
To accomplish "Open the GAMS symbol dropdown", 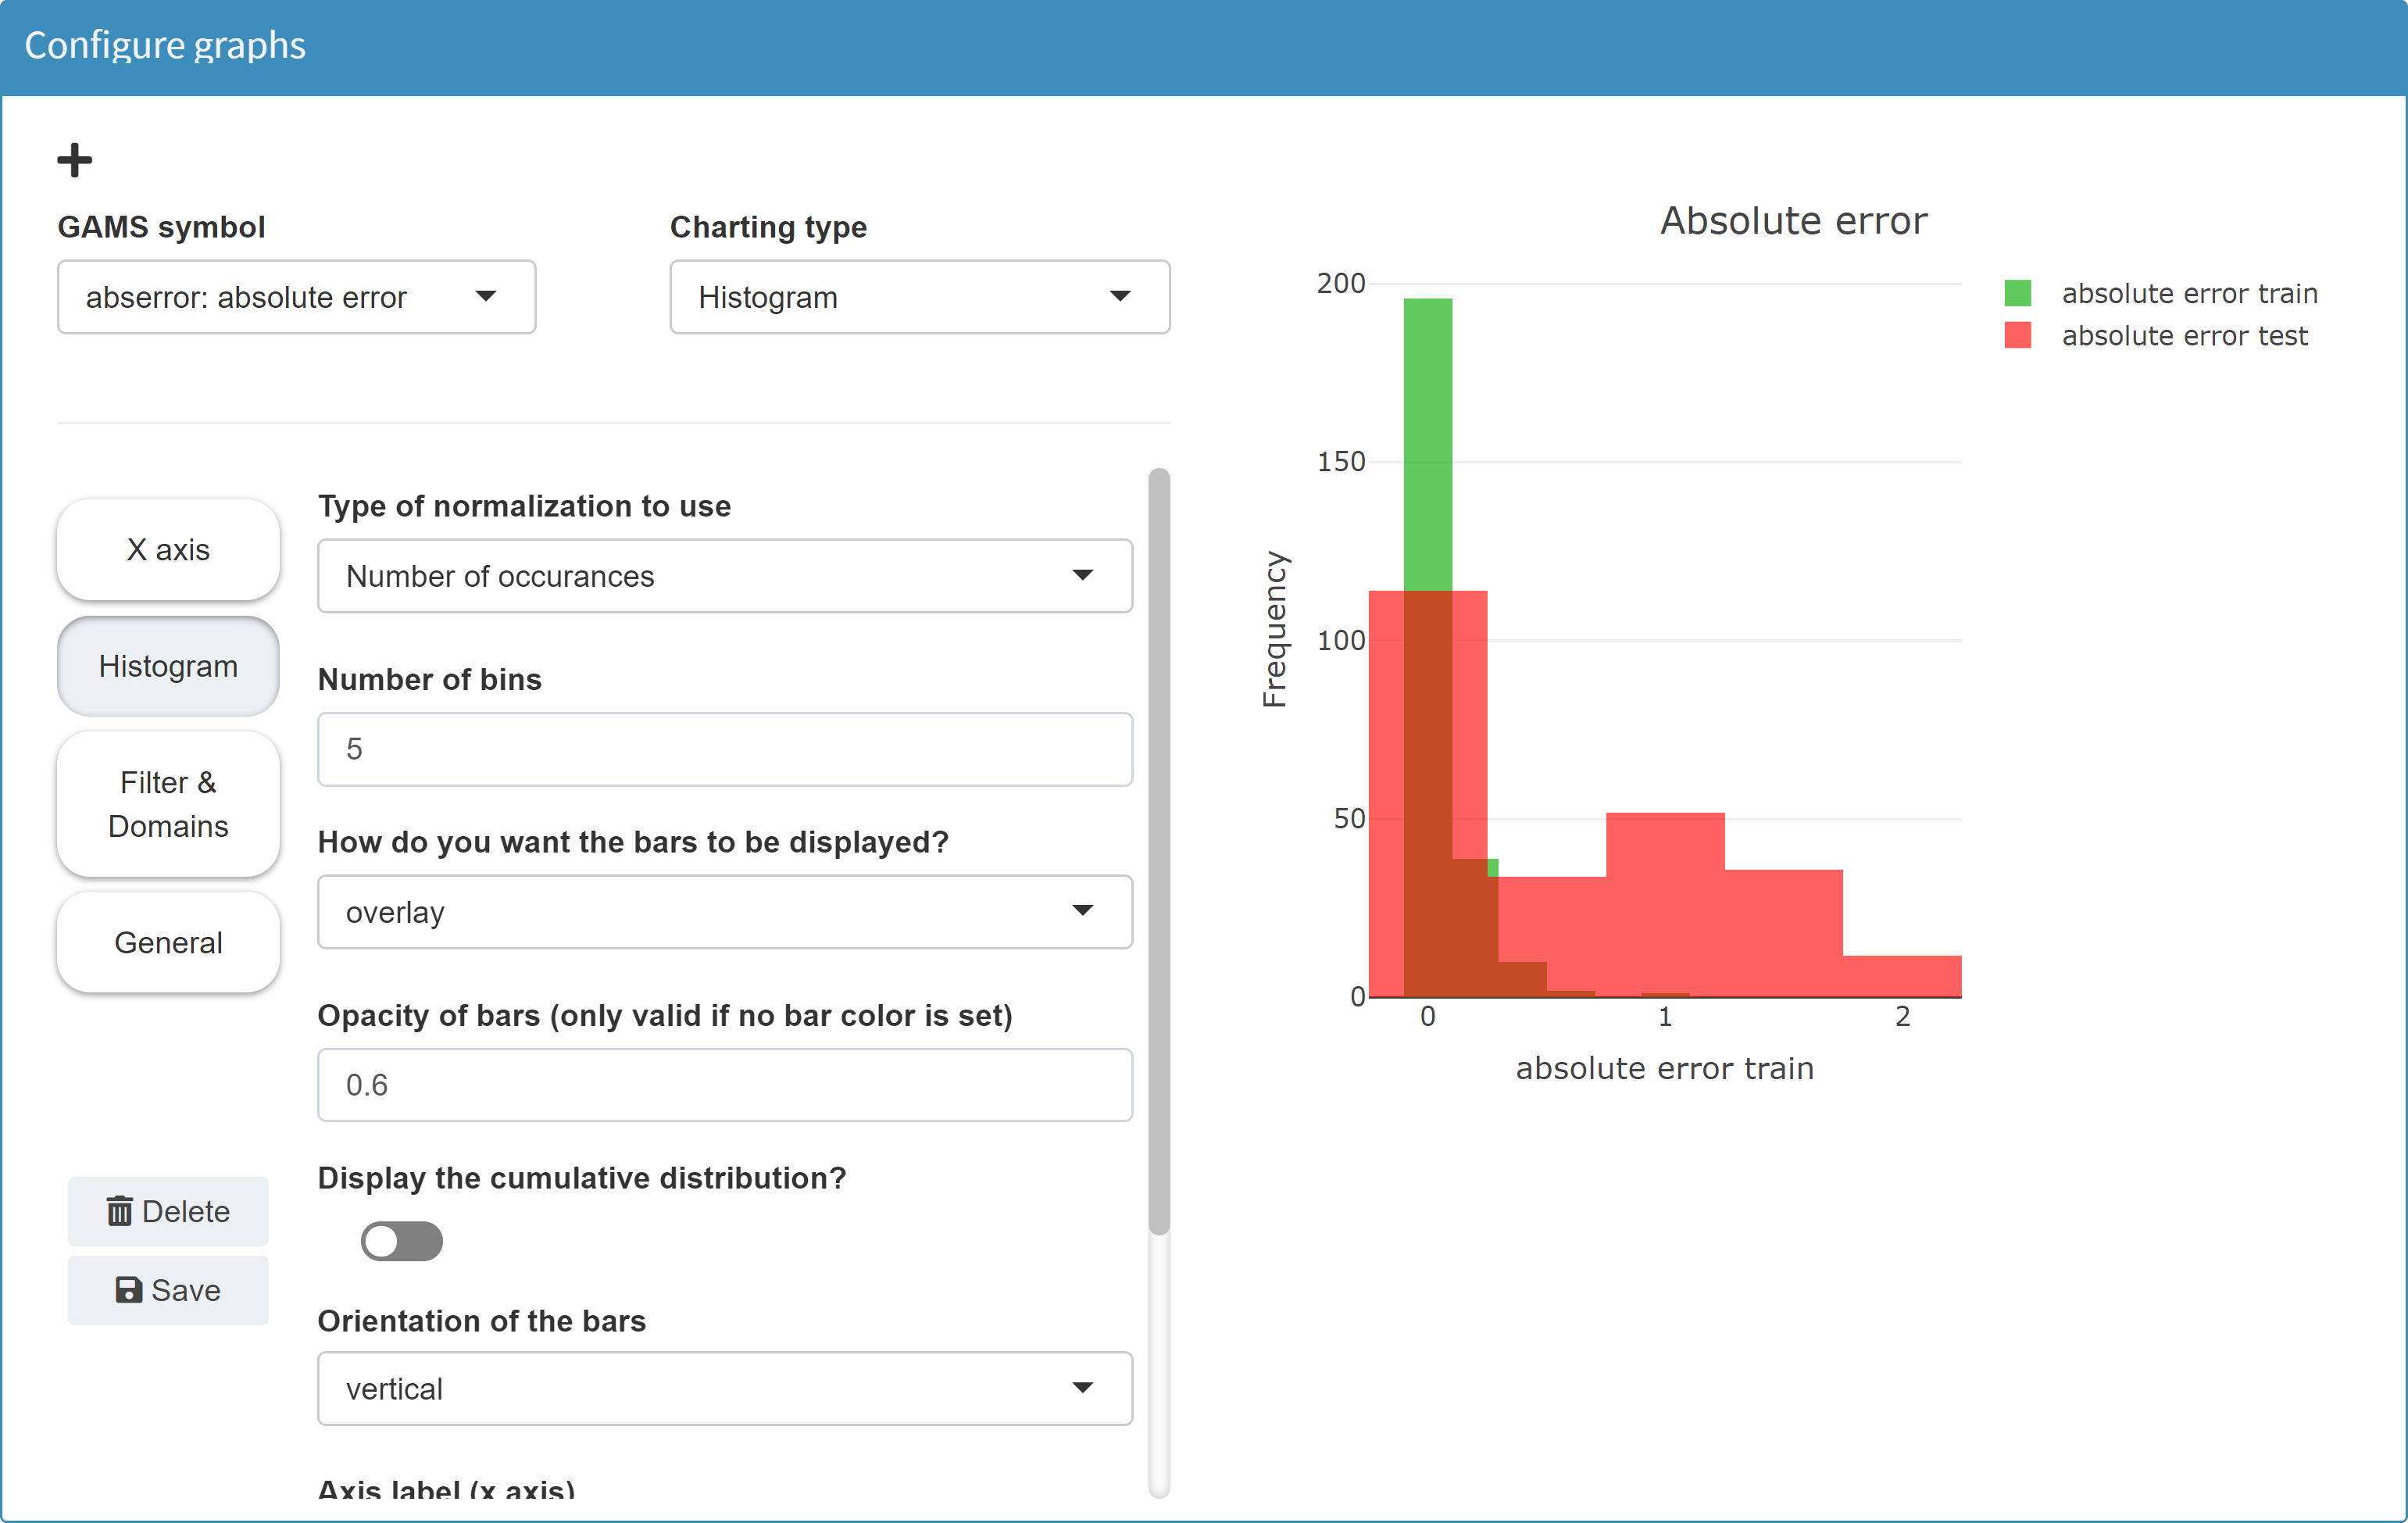I will (296, 297).
